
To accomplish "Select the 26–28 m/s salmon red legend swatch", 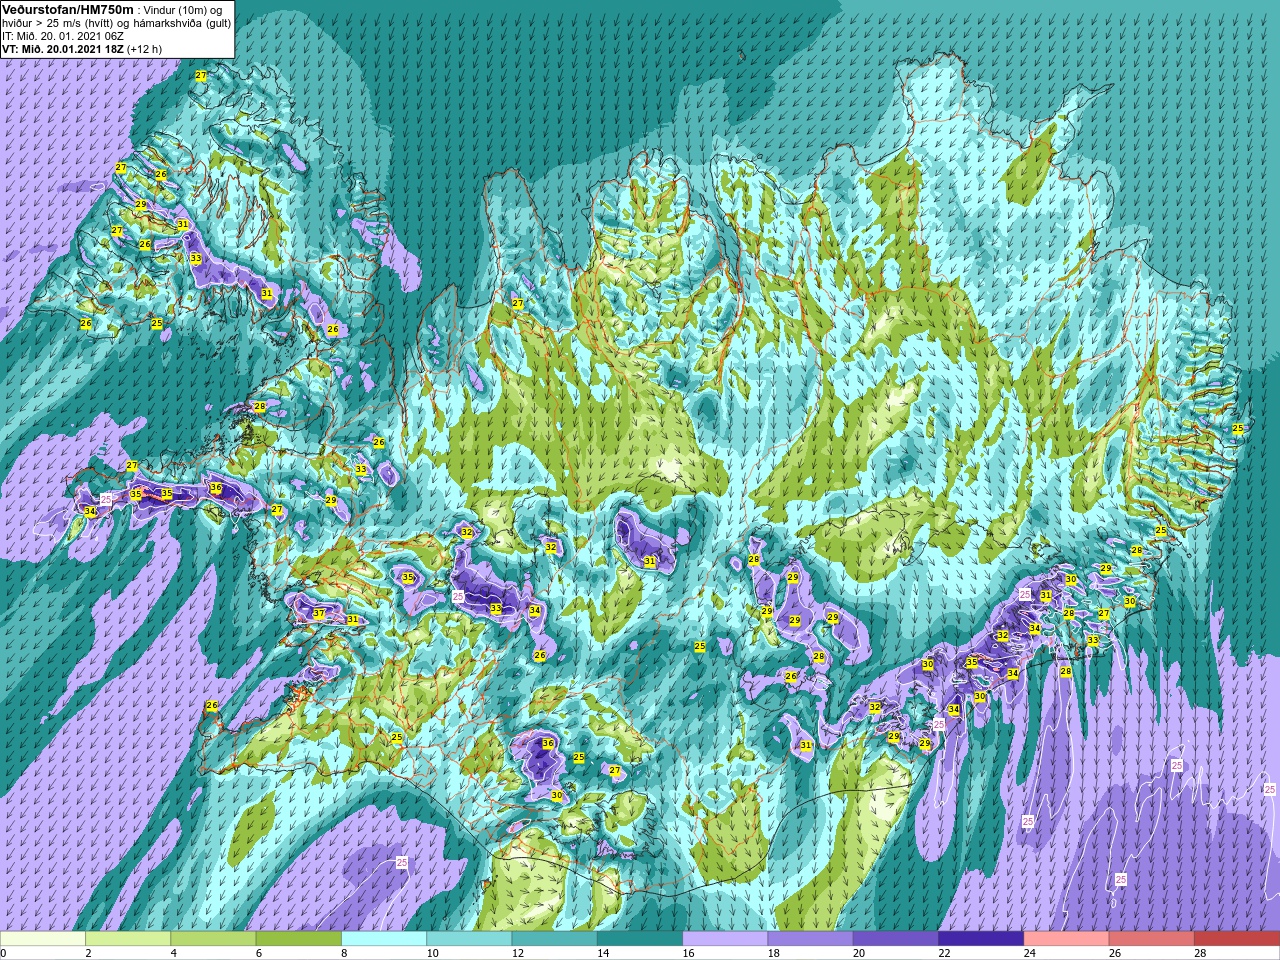I will click(x=1152, y=939).
